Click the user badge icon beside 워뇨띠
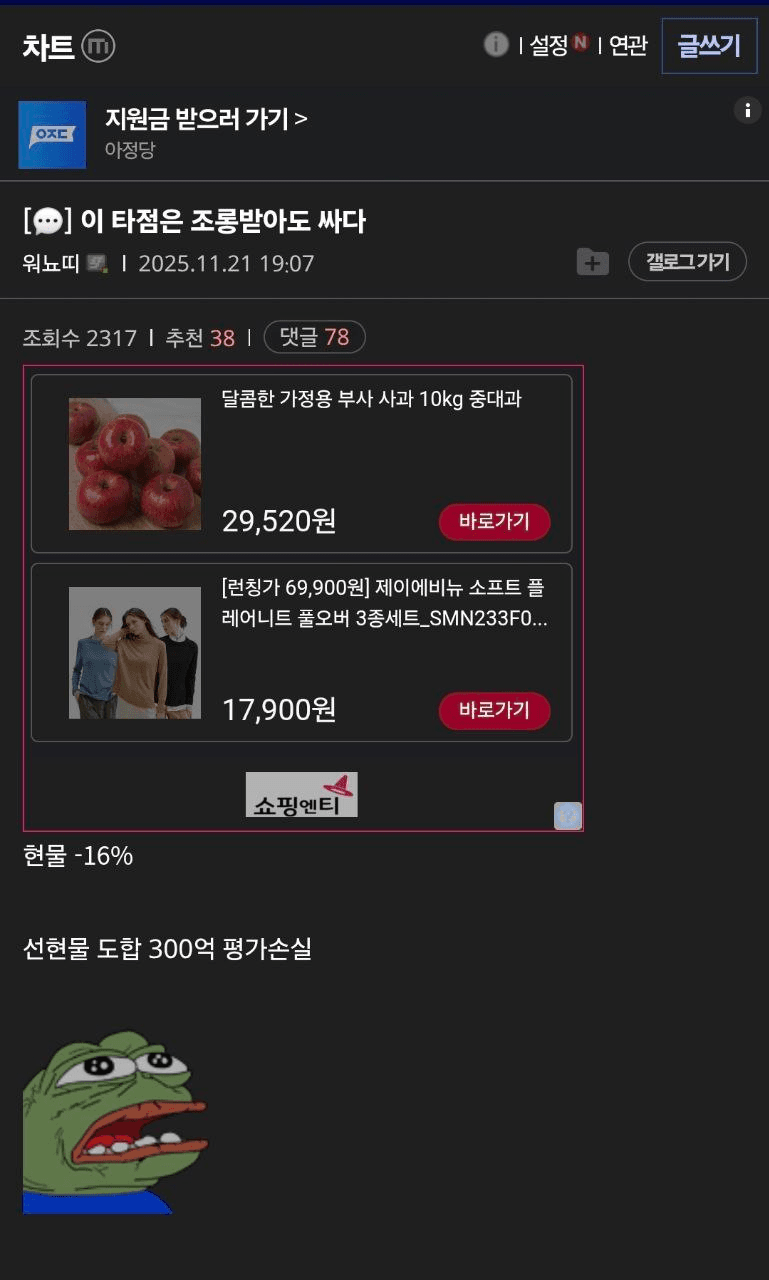 point(97,264)
